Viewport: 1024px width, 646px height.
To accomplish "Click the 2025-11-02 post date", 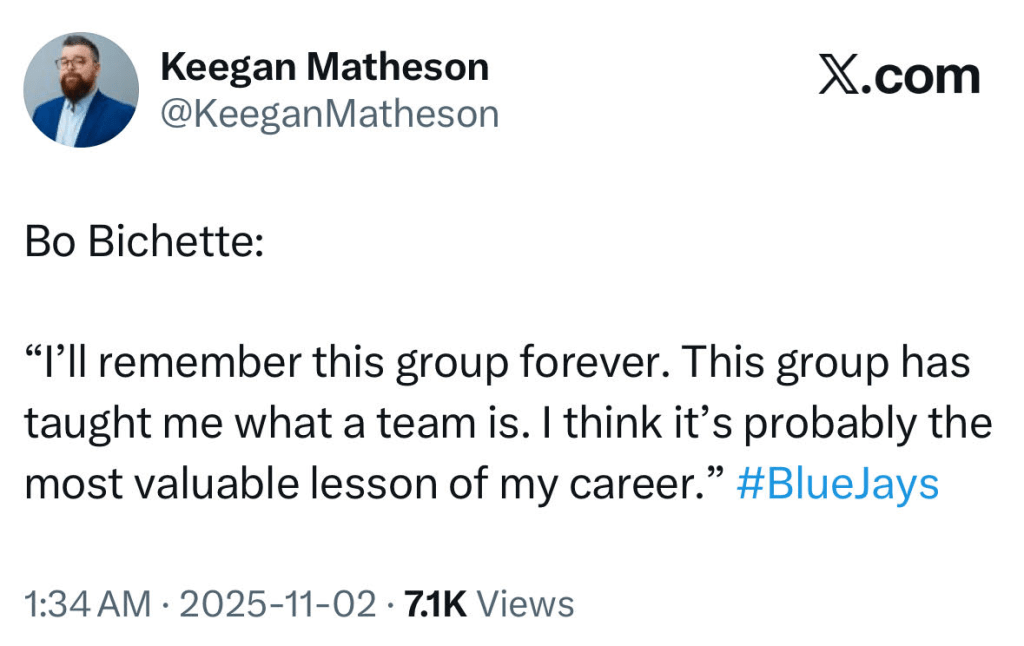I will 279,604.
